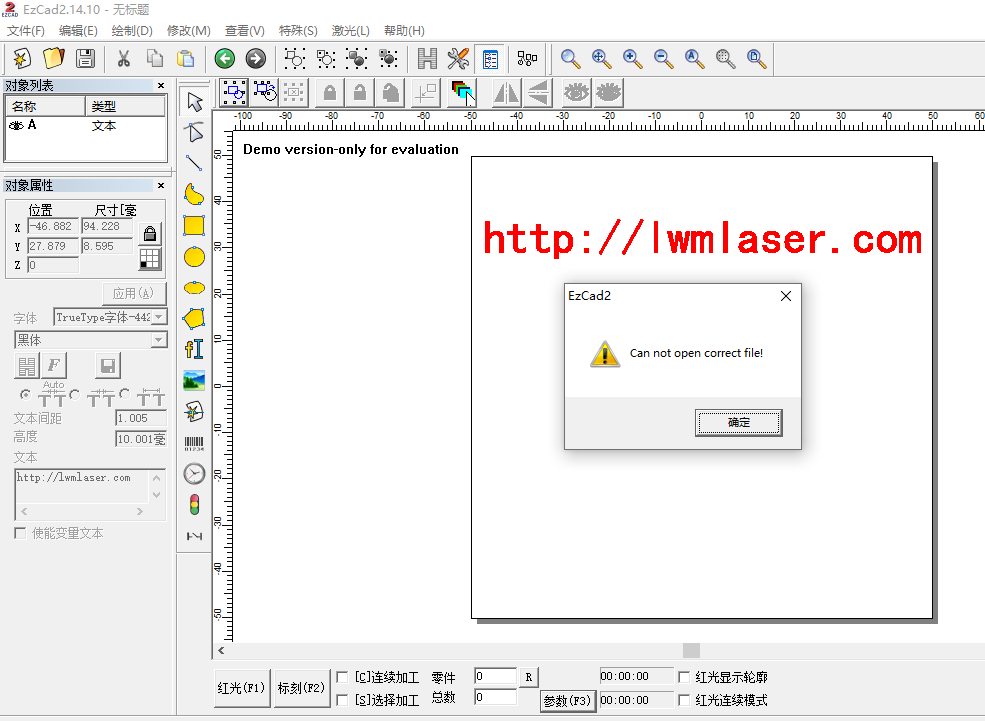Select the Auto text alignment radio button

[25, 394]
